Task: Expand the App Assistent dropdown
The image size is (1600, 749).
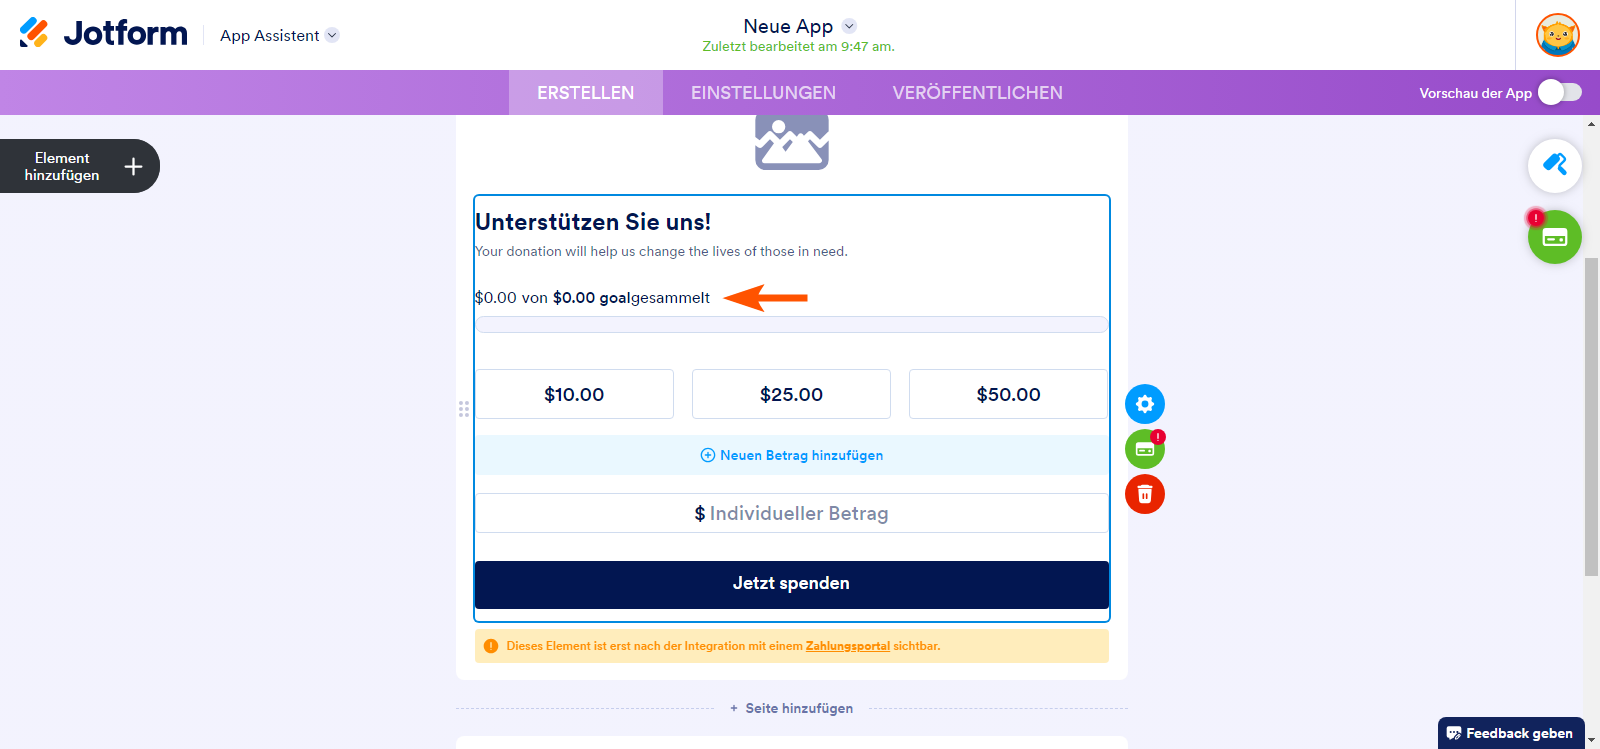Action: (332, 35)
